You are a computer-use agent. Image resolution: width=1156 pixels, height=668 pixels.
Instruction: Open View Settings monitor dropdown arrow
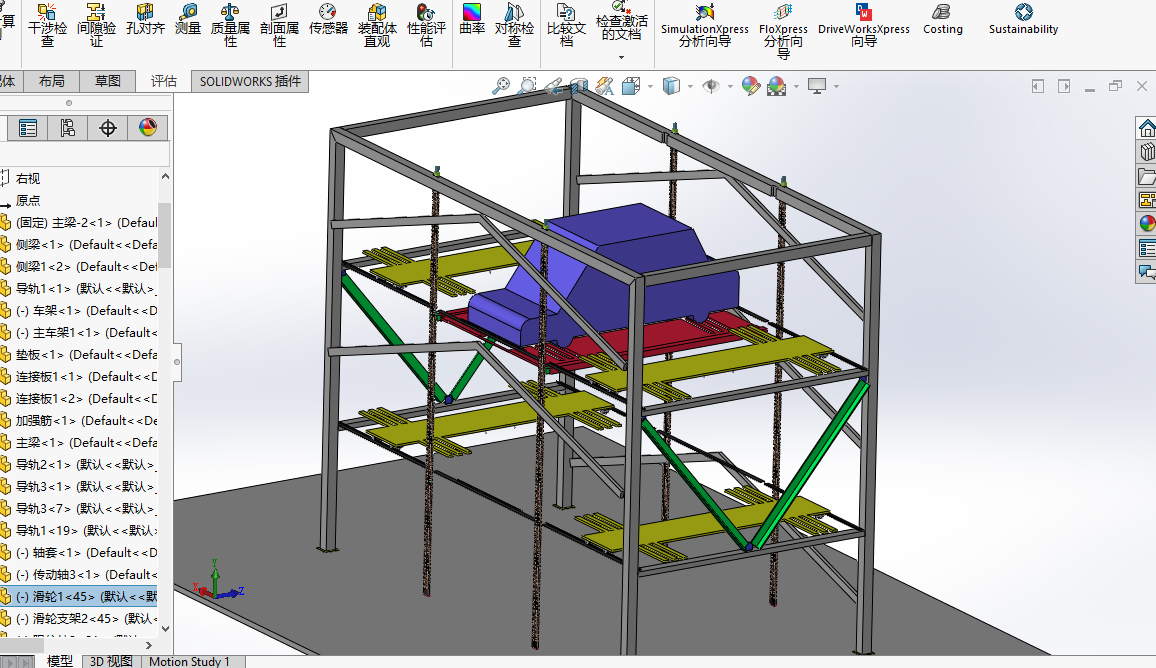836,87
